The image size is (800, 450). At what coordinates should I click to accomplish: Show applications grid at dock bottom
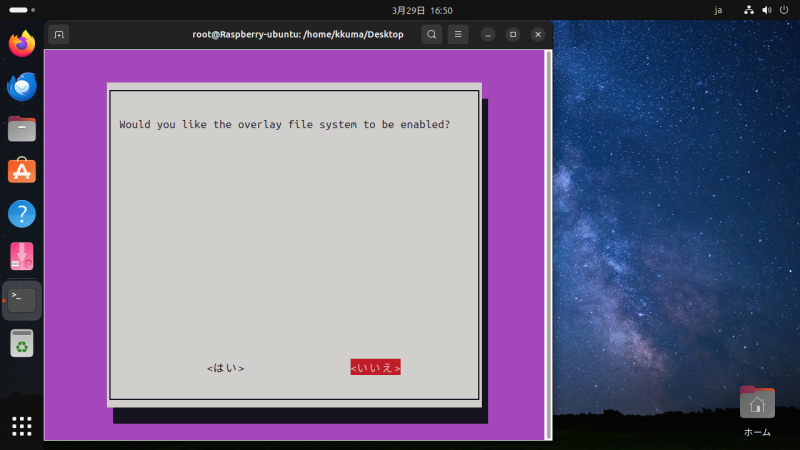(22, 425)
